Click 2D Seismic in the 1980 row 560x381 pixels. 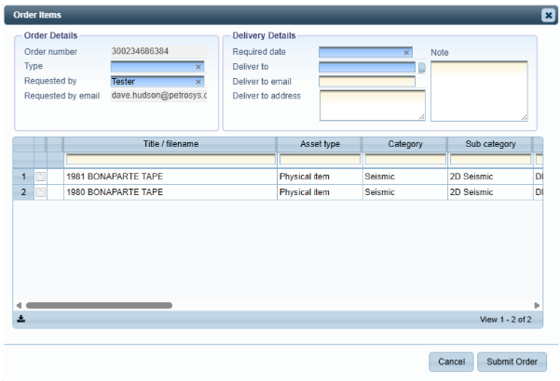click(x=471, y=192)
